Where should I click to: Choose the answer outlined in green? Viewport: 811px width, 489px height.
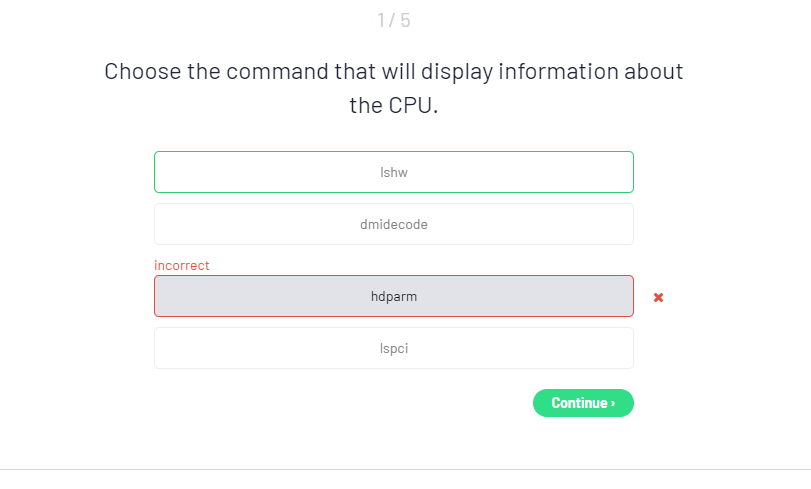coord(394,172)
